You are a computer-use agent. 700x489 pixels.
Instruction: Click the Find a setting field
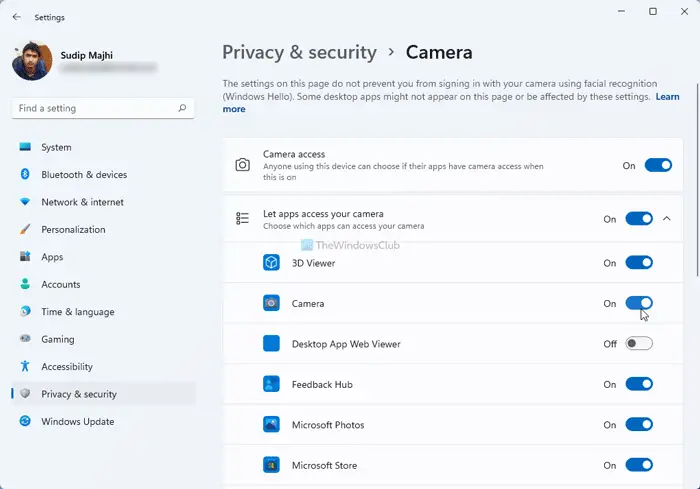click(103, 108)
